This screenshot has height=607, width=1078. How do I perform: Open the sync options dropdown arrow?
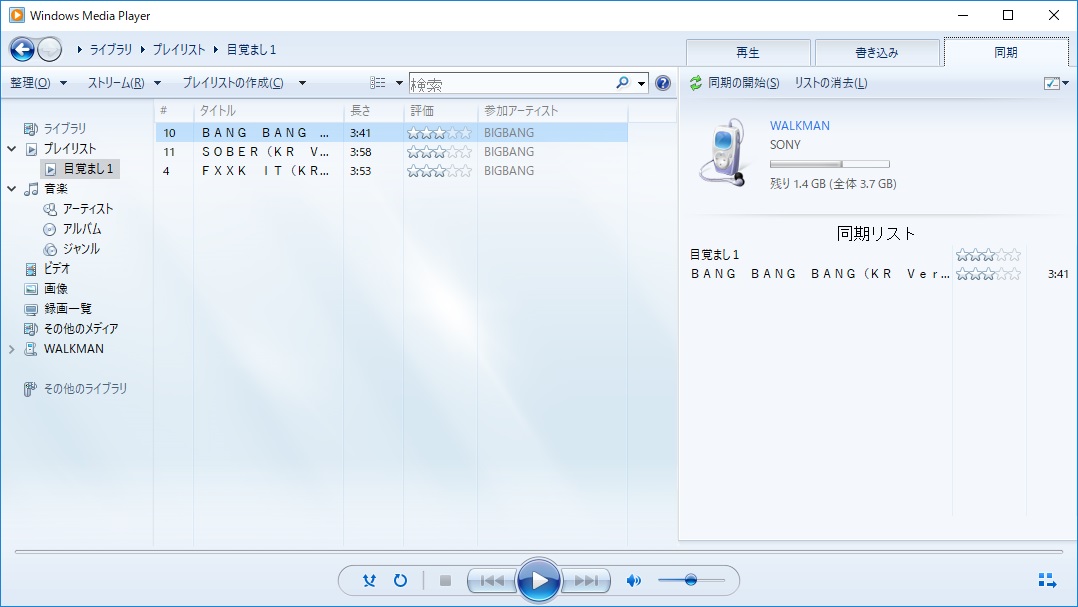[1066, 83]
